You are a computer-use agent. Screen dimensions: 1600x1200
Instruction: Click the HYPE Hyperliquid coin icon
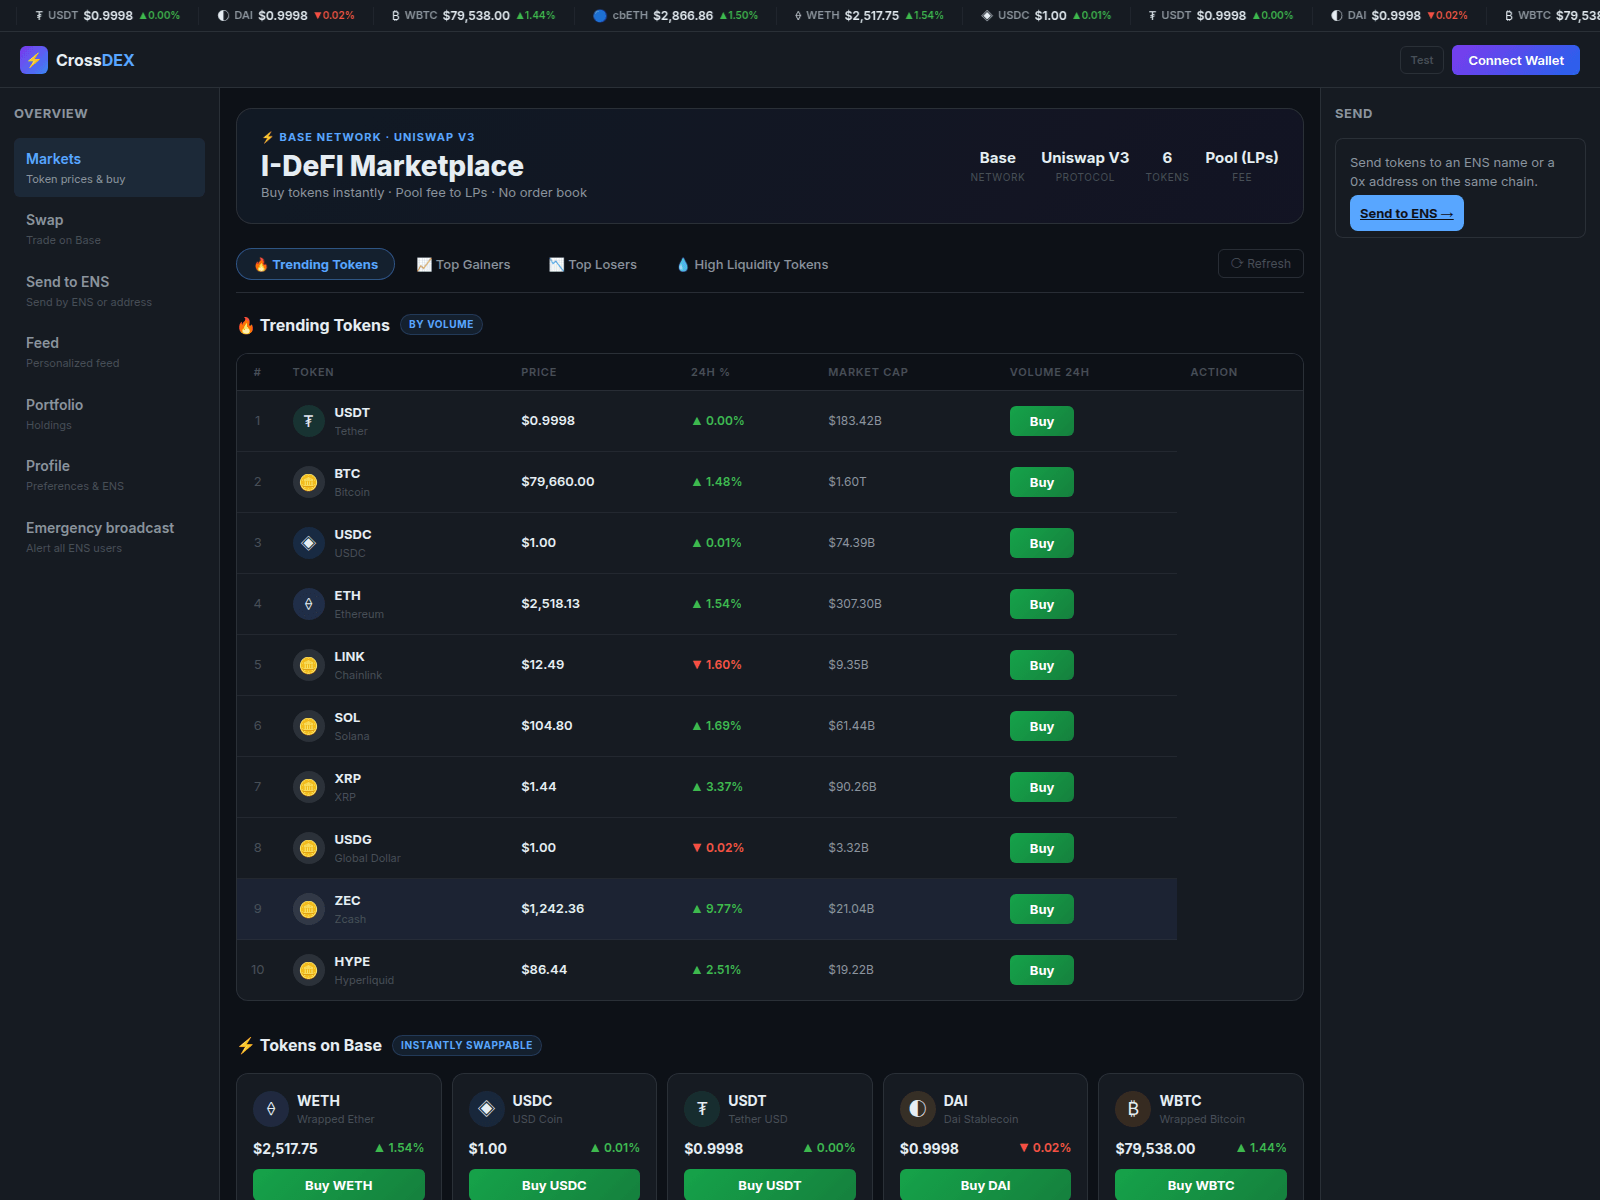point(309,970)
